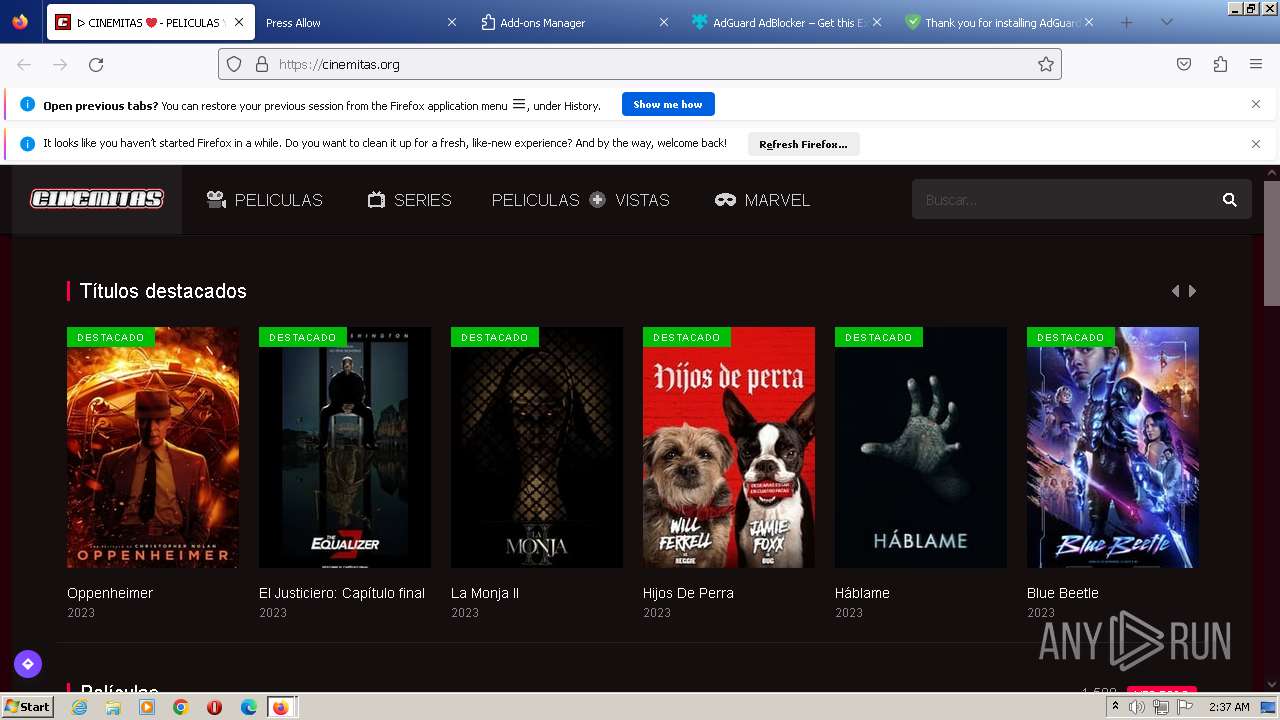Launch Internet Explorer from taskbar
This screenshot has height=720, width=1280.
[79, 707]
